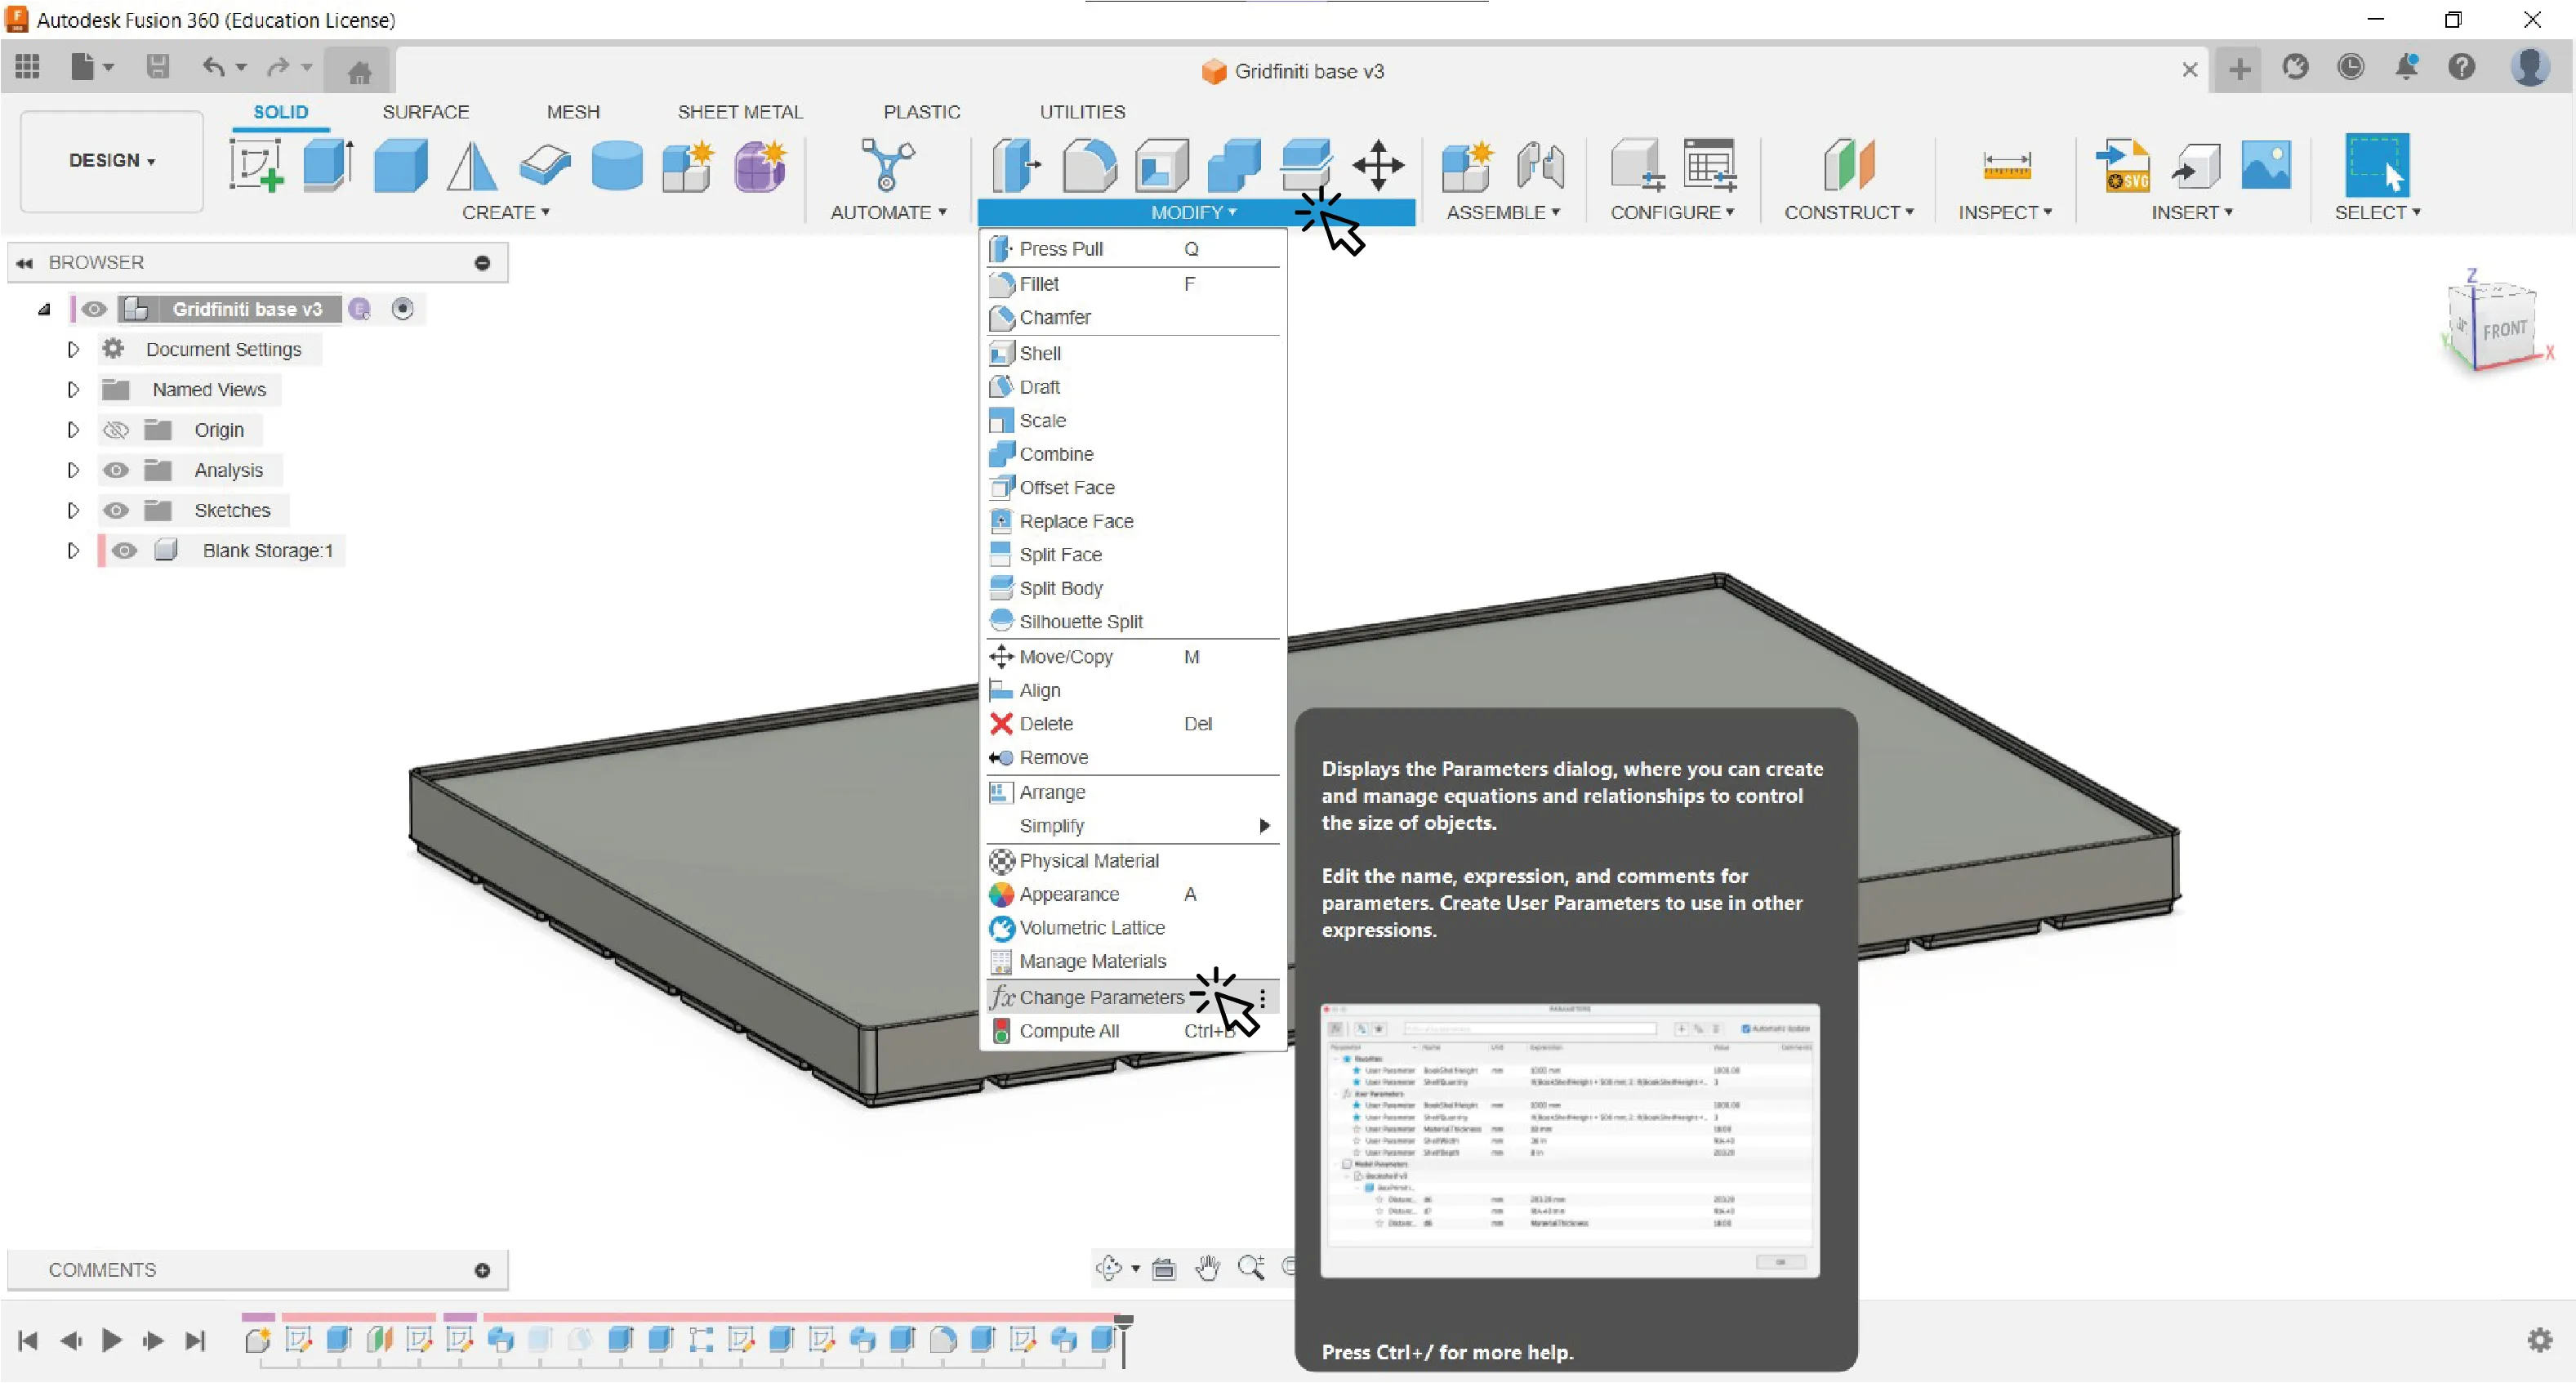Choose Shell from the Modify menu
The width and height of the screenshot is (2576, 1383).
pyautogui.click(x=1040, y=352)
